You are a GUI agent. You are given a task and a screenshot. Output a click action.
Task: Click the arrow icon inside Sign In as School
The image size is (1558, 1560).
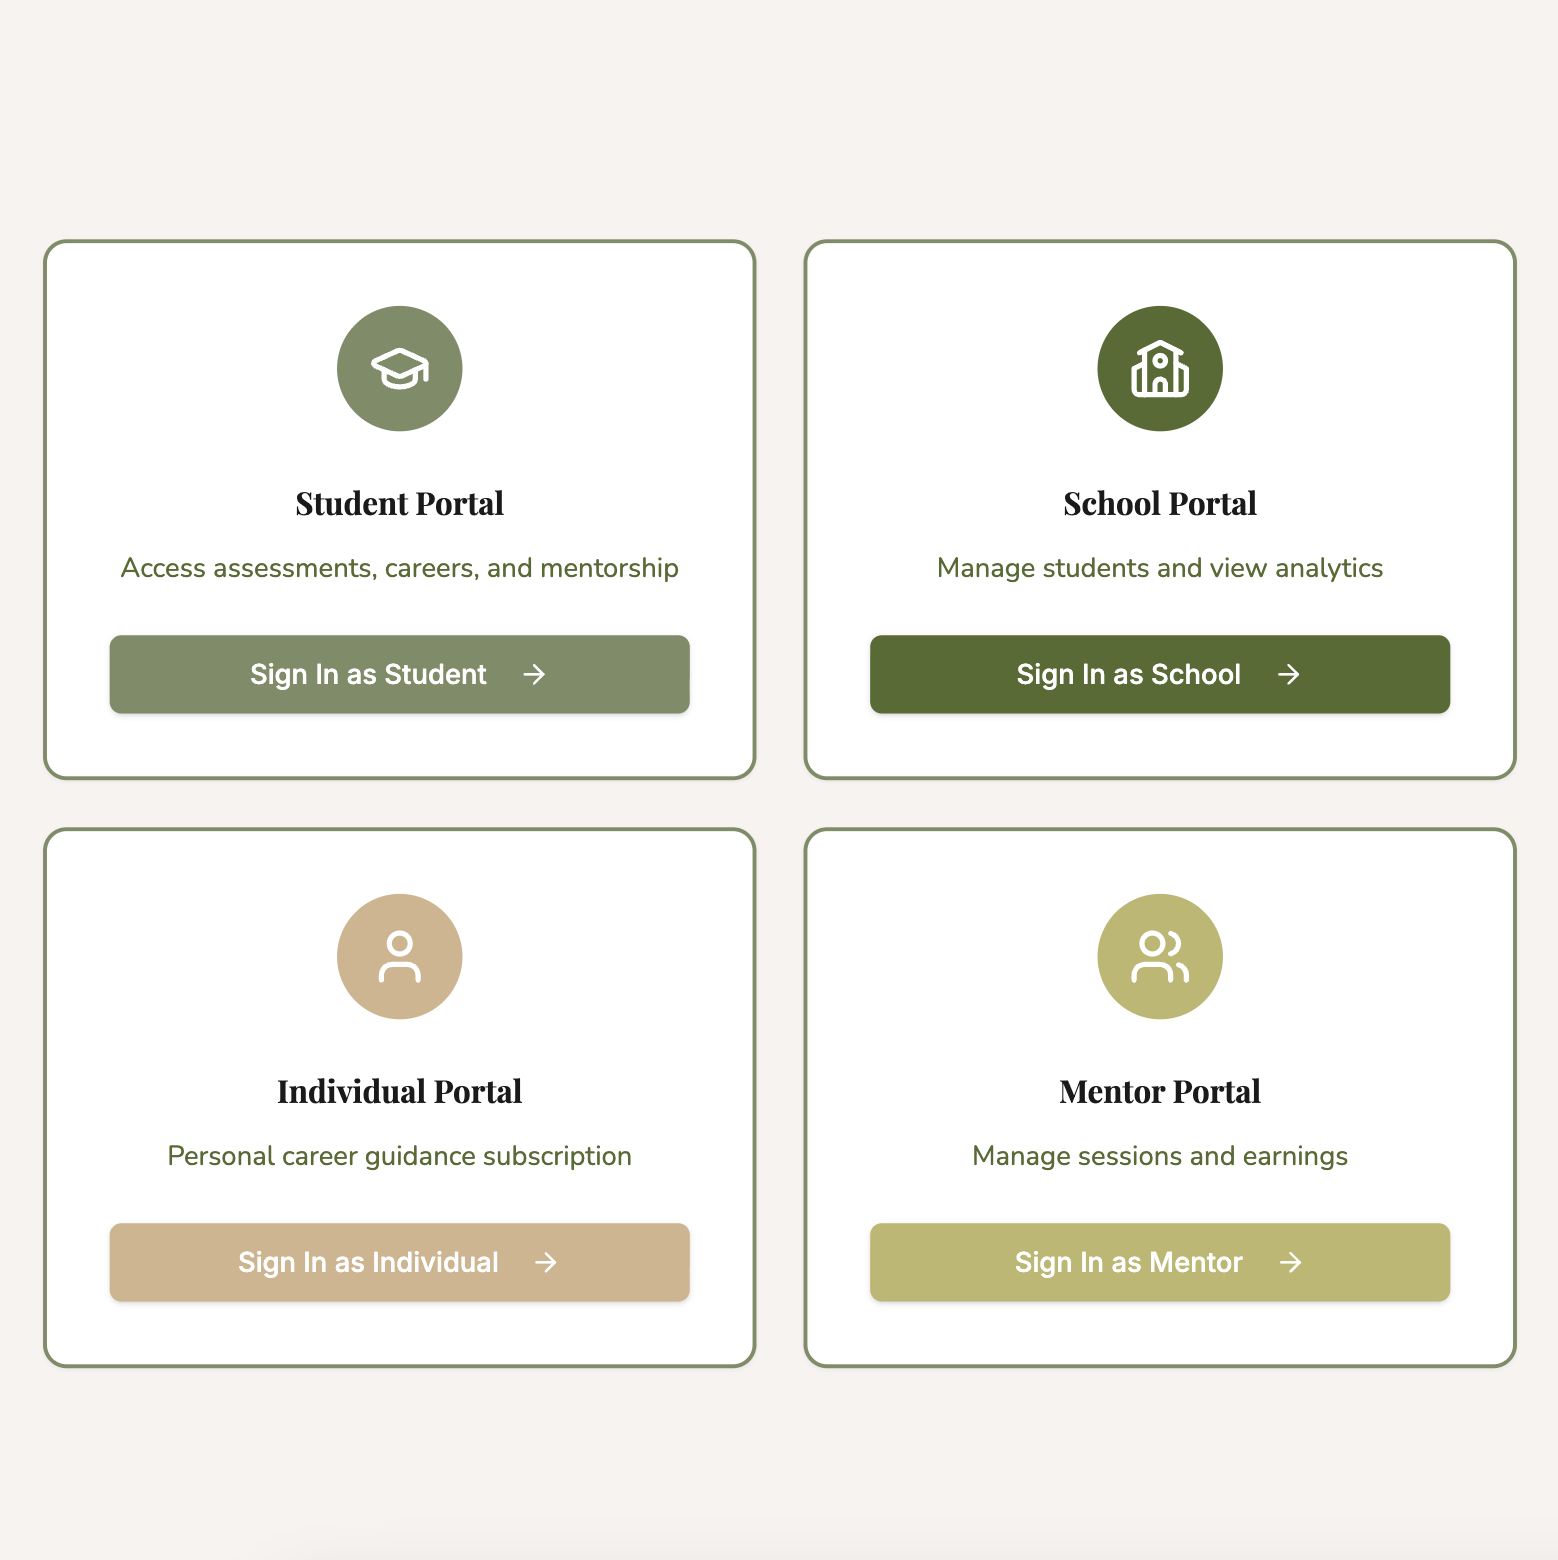[x=1291, y=674]
